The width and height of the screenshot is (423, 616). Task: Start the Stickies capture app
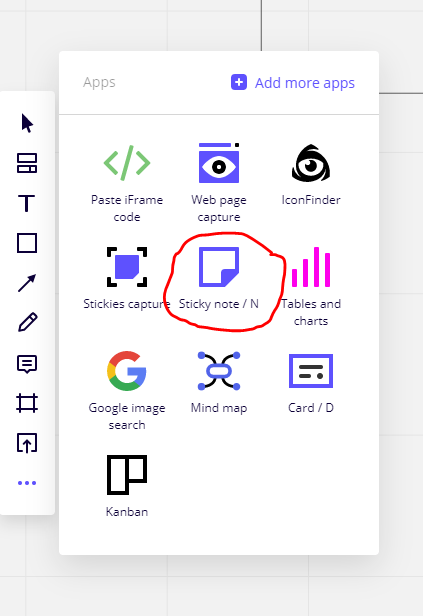point(126,279)
